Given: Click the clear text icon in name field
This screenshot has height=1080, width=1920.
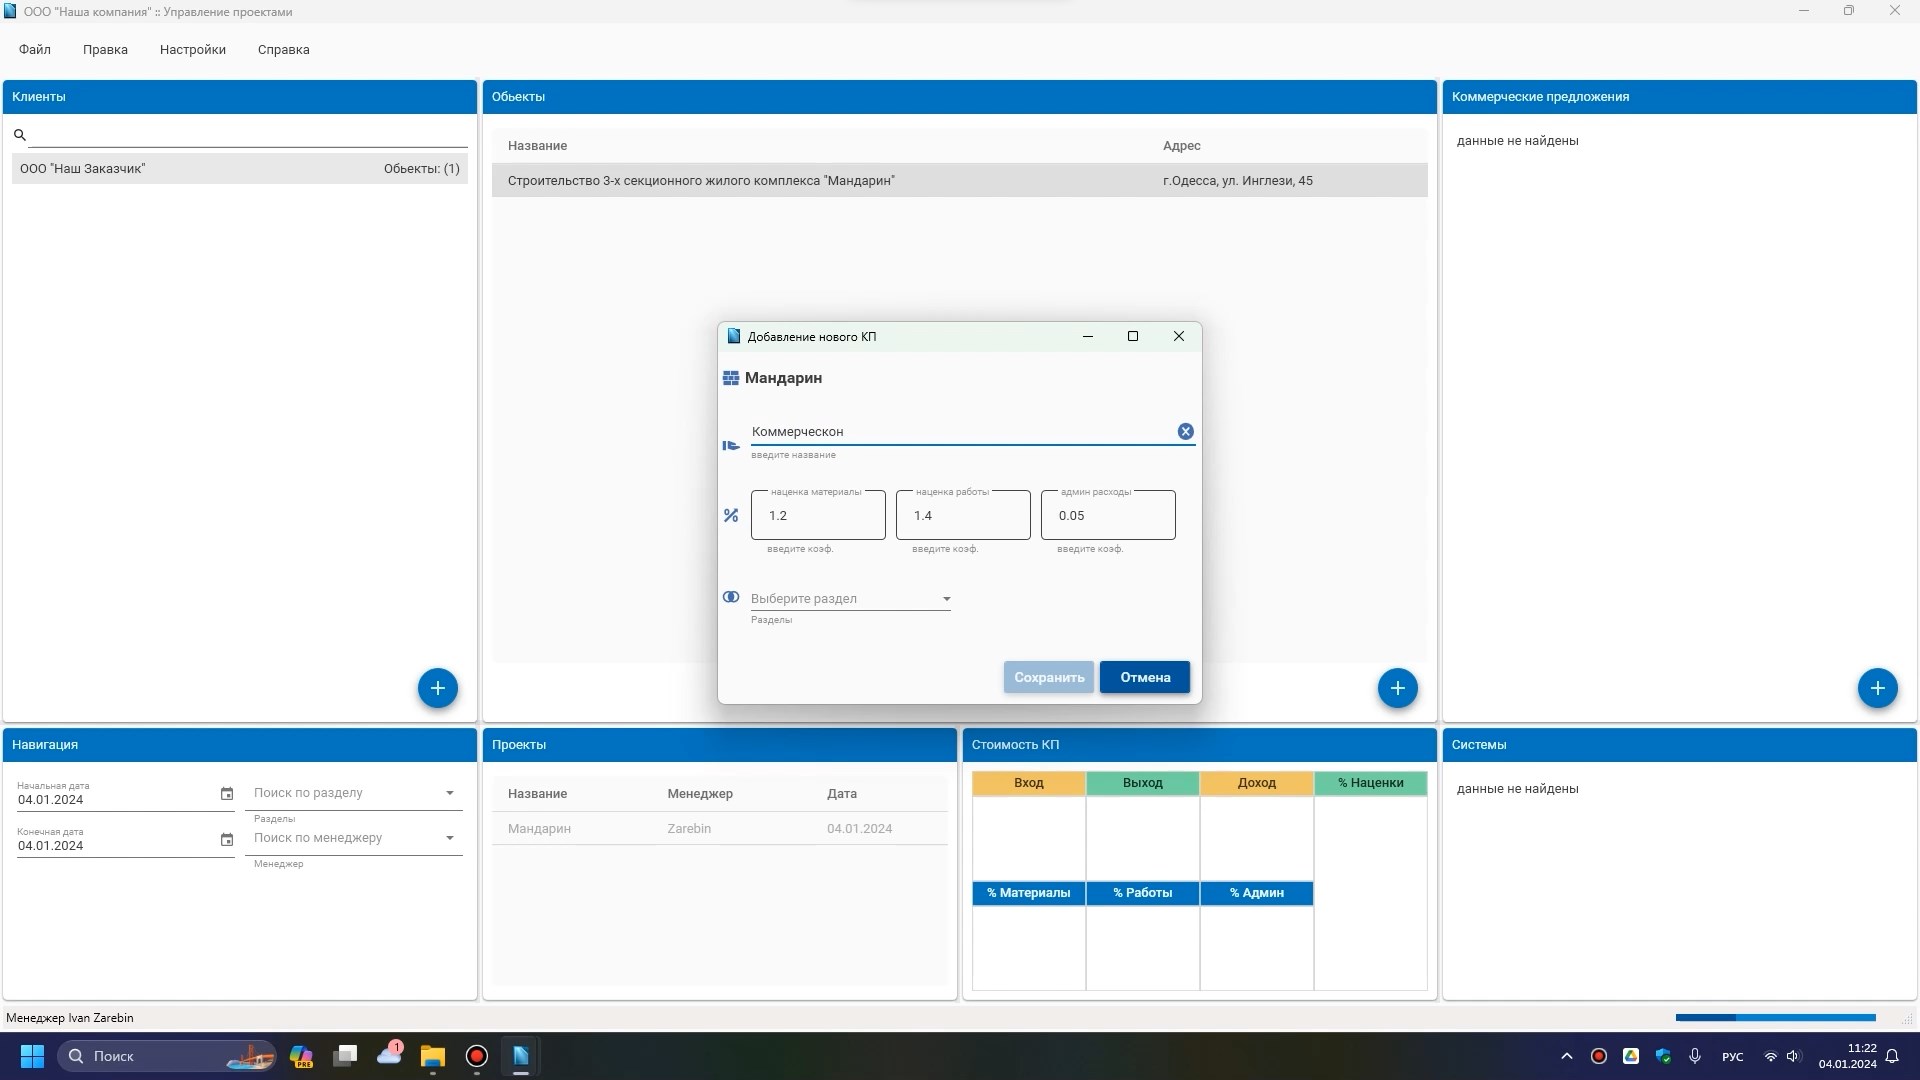Looking at the screenshot, I should [x=1185, y=431].
